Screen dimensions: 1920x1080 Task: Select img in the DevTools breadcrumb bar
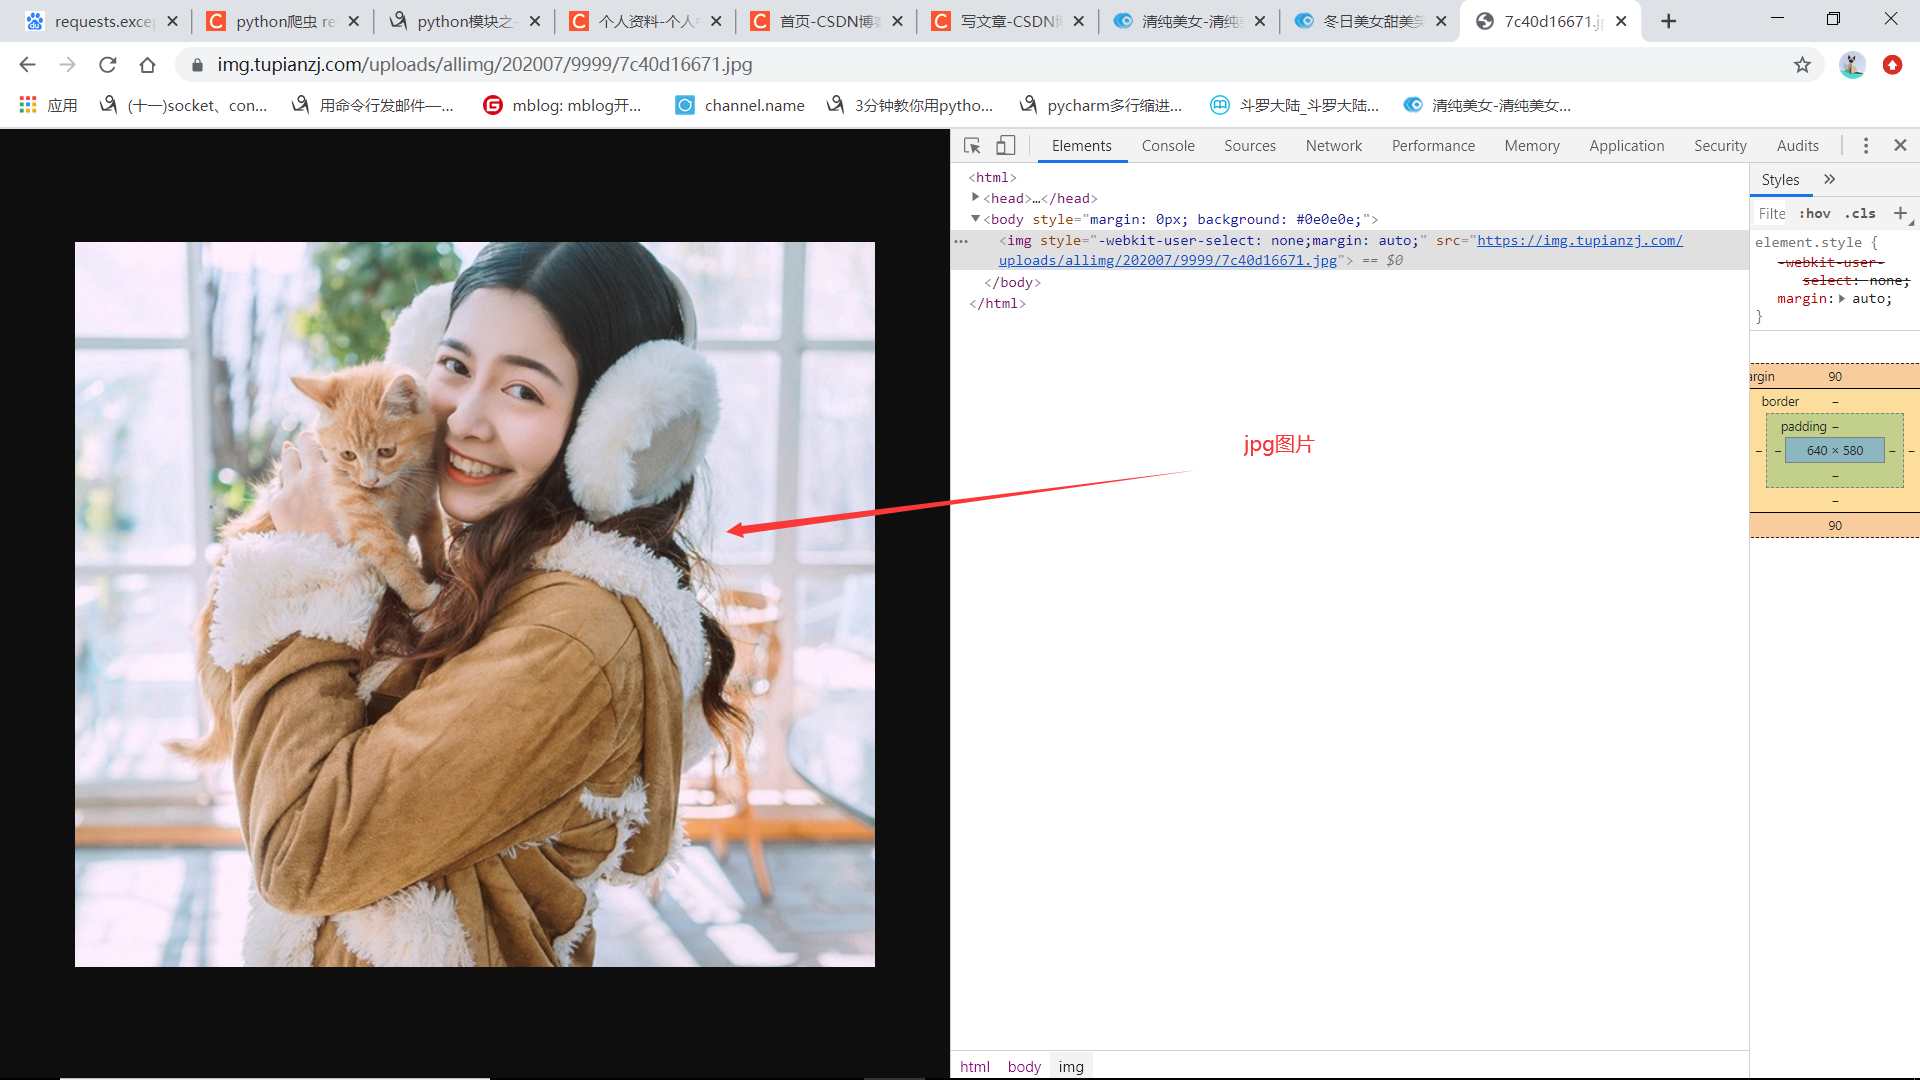(x=1071, y=1066)
